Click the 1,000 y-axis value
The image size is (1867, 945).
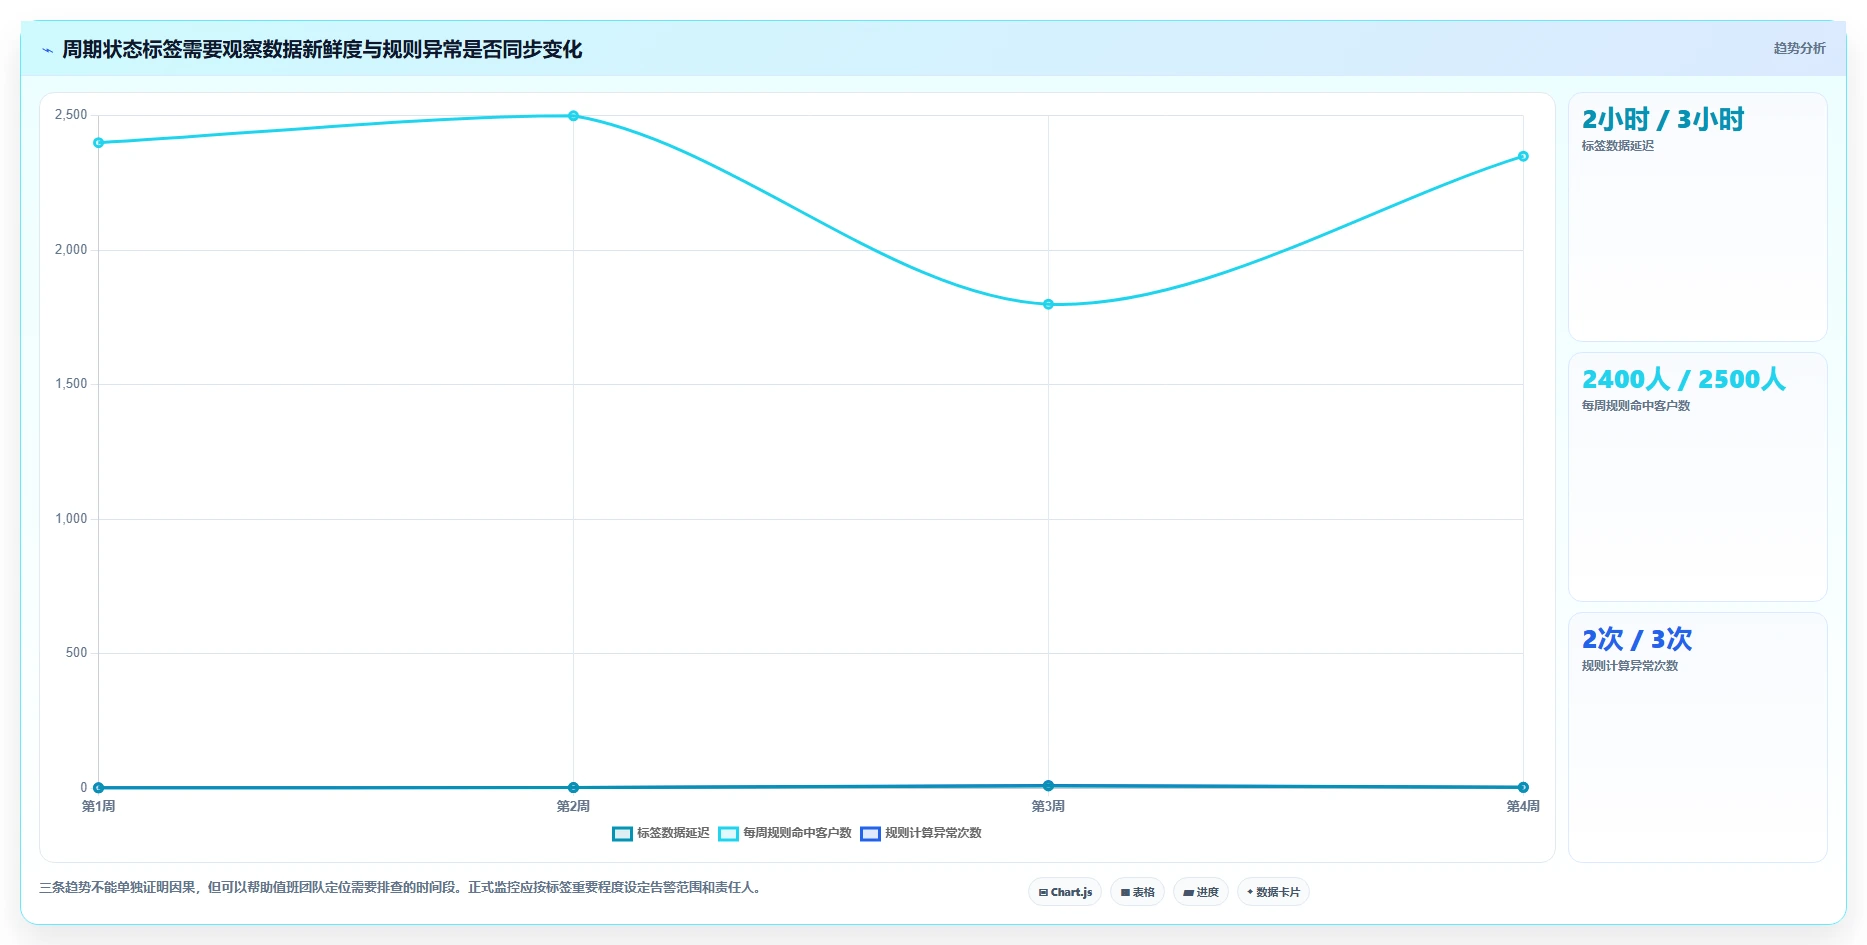click(71, 519)
